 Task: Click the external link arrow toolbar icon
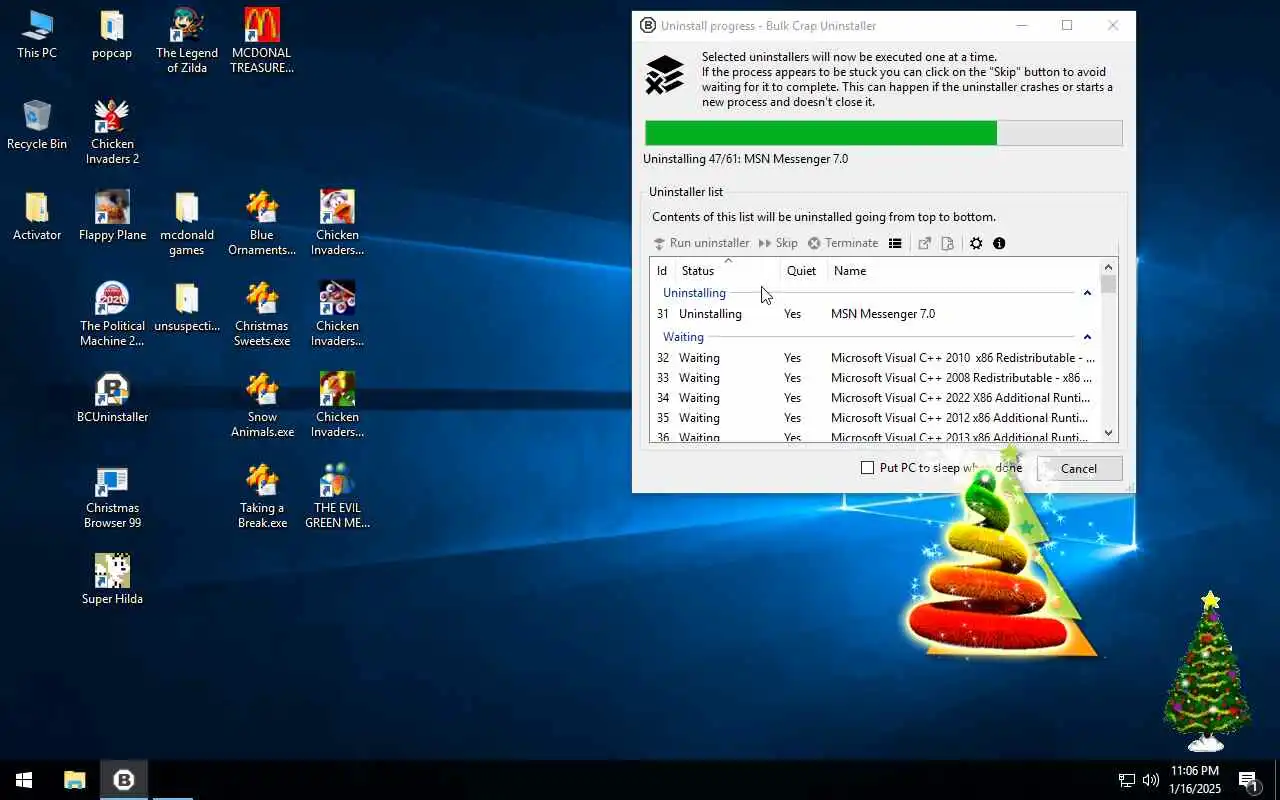point(925,243)
